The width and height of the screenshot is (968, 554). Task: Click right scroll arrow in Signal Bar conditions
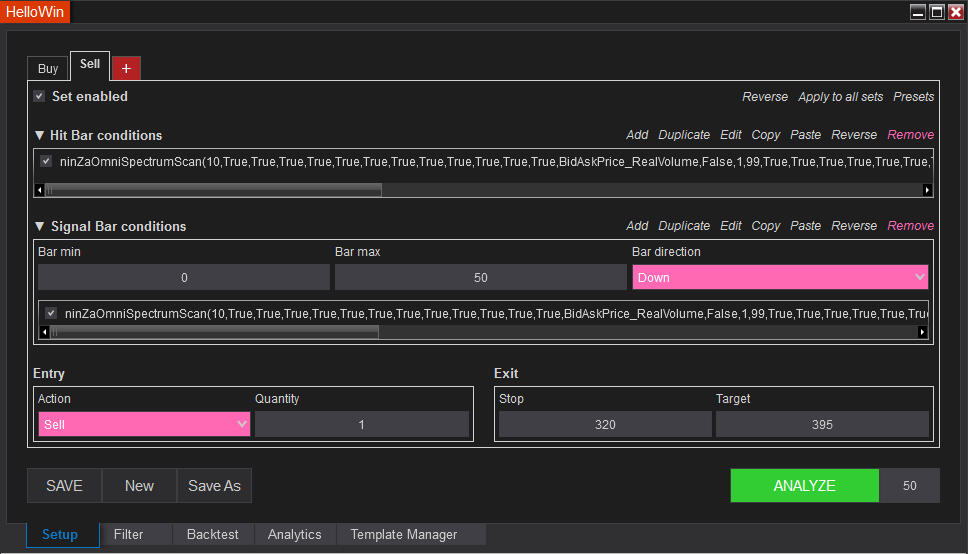click(x=922, y=332)
